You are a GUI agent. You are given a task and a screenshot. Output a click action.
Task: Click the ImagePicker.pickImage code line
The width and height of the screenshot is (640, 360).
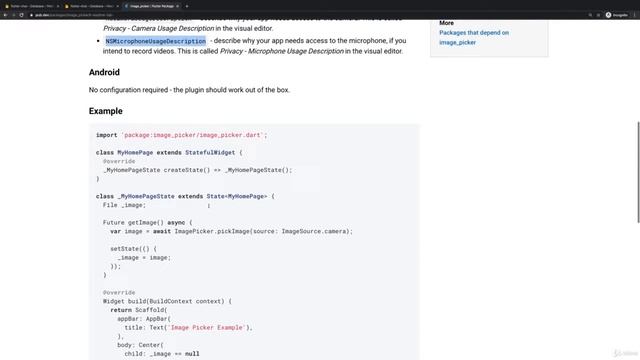(231, 231)
